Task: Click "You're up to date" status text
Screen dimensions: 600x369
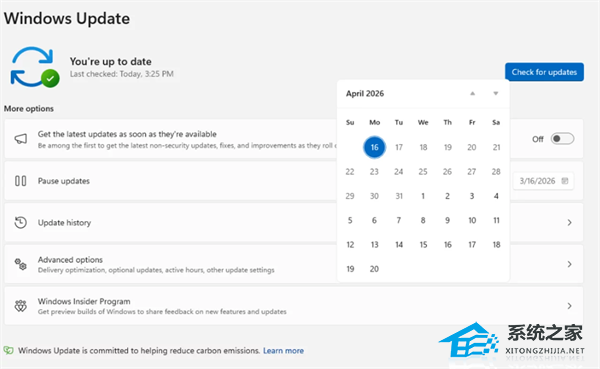Action: coord(111,62)
